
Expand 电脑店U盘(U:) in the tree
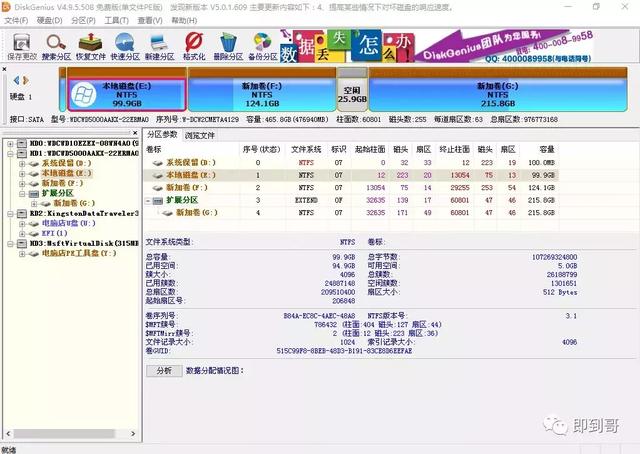[x=22, y=224]
